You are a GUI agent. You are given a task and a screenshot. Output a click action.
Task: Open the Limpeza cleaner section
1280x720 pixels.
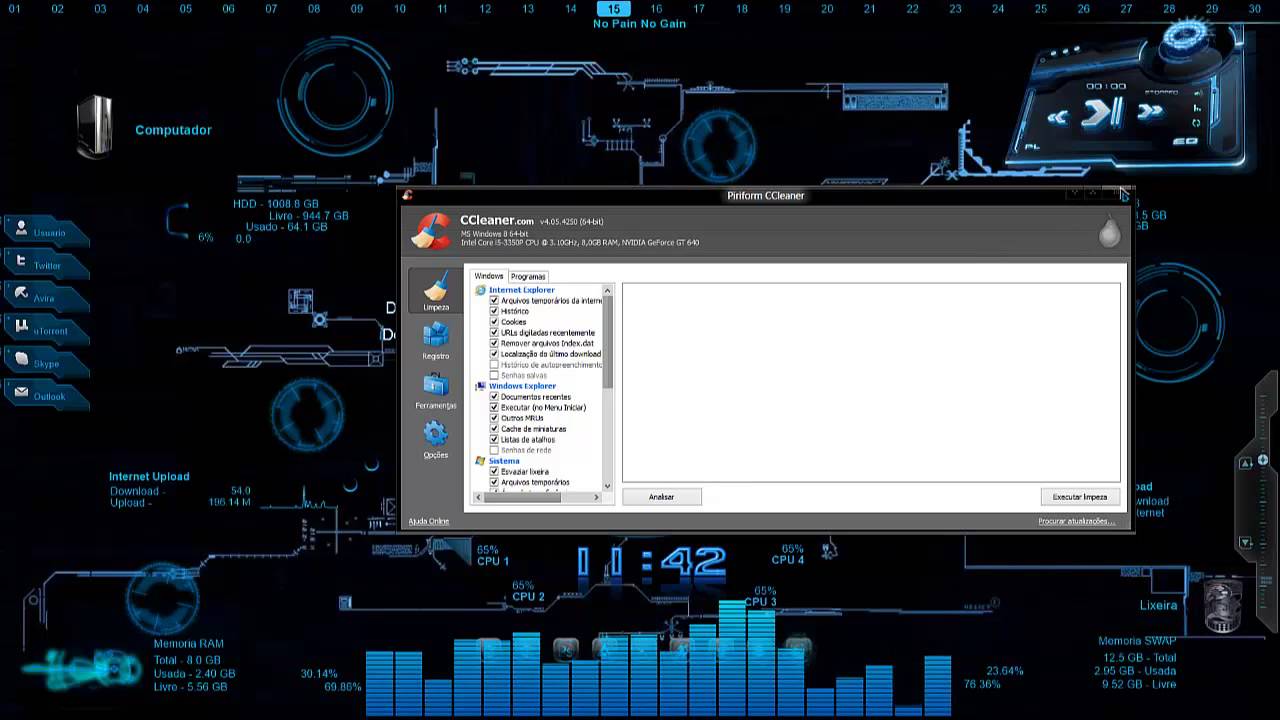click(435, 291)
